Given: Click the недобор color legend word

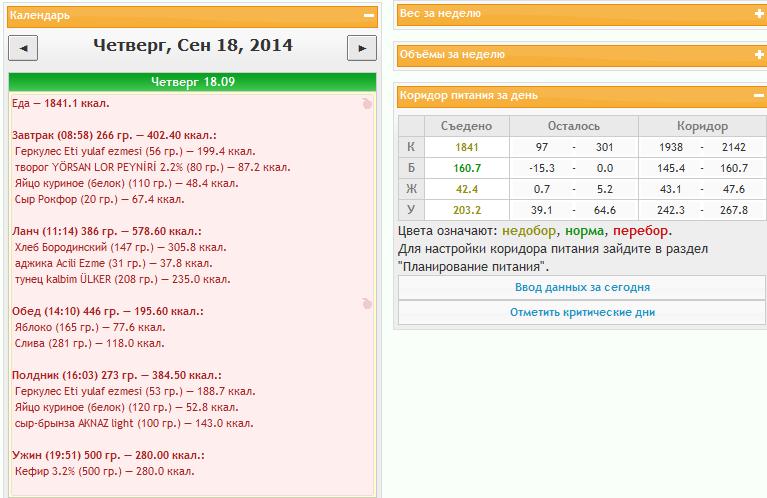Looking at the screenshot, I should [529, 231].
